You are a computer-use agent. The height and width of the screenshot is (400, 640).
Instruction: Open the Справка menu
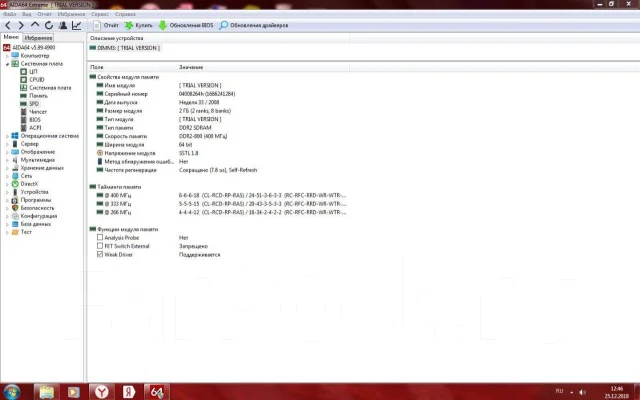pos(125,14)
